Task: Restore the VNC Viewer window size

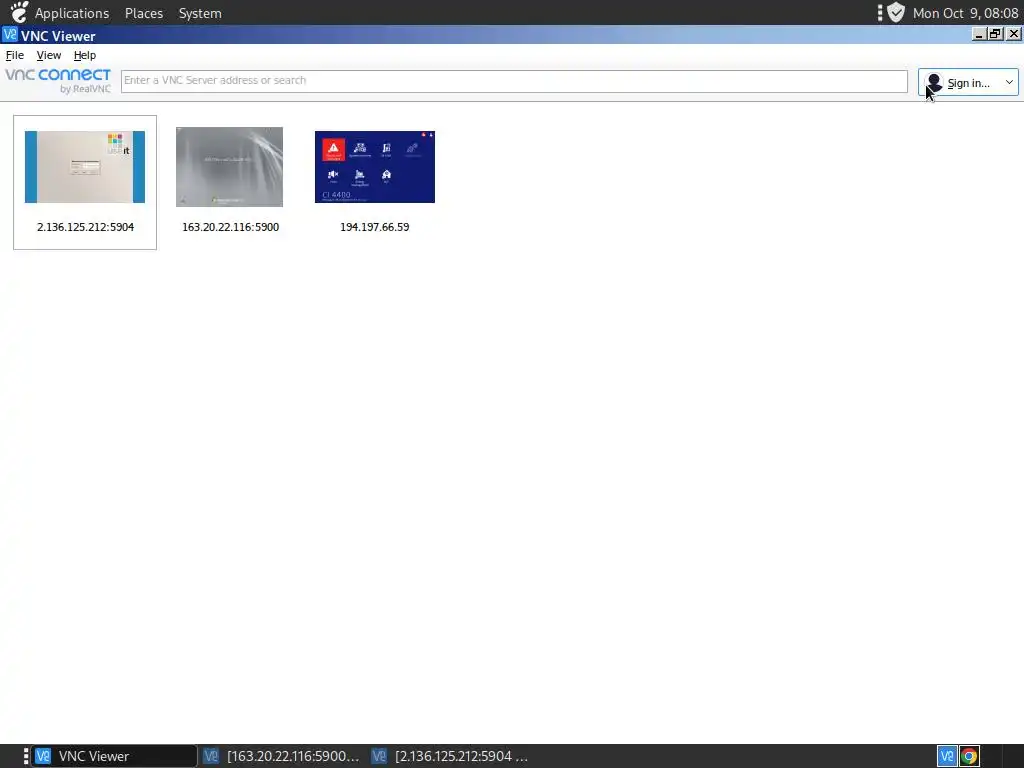Action: (995, 35)
